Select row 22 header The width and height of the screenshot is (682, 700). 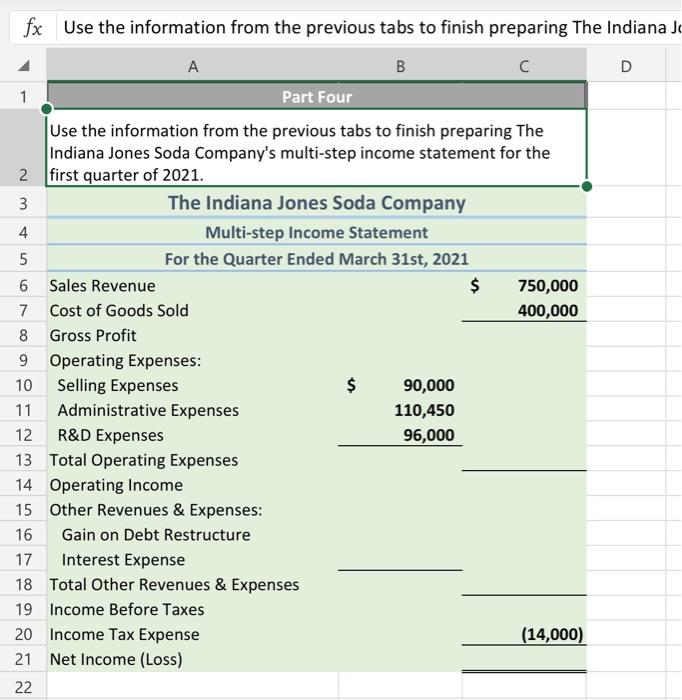pos(23,687)
